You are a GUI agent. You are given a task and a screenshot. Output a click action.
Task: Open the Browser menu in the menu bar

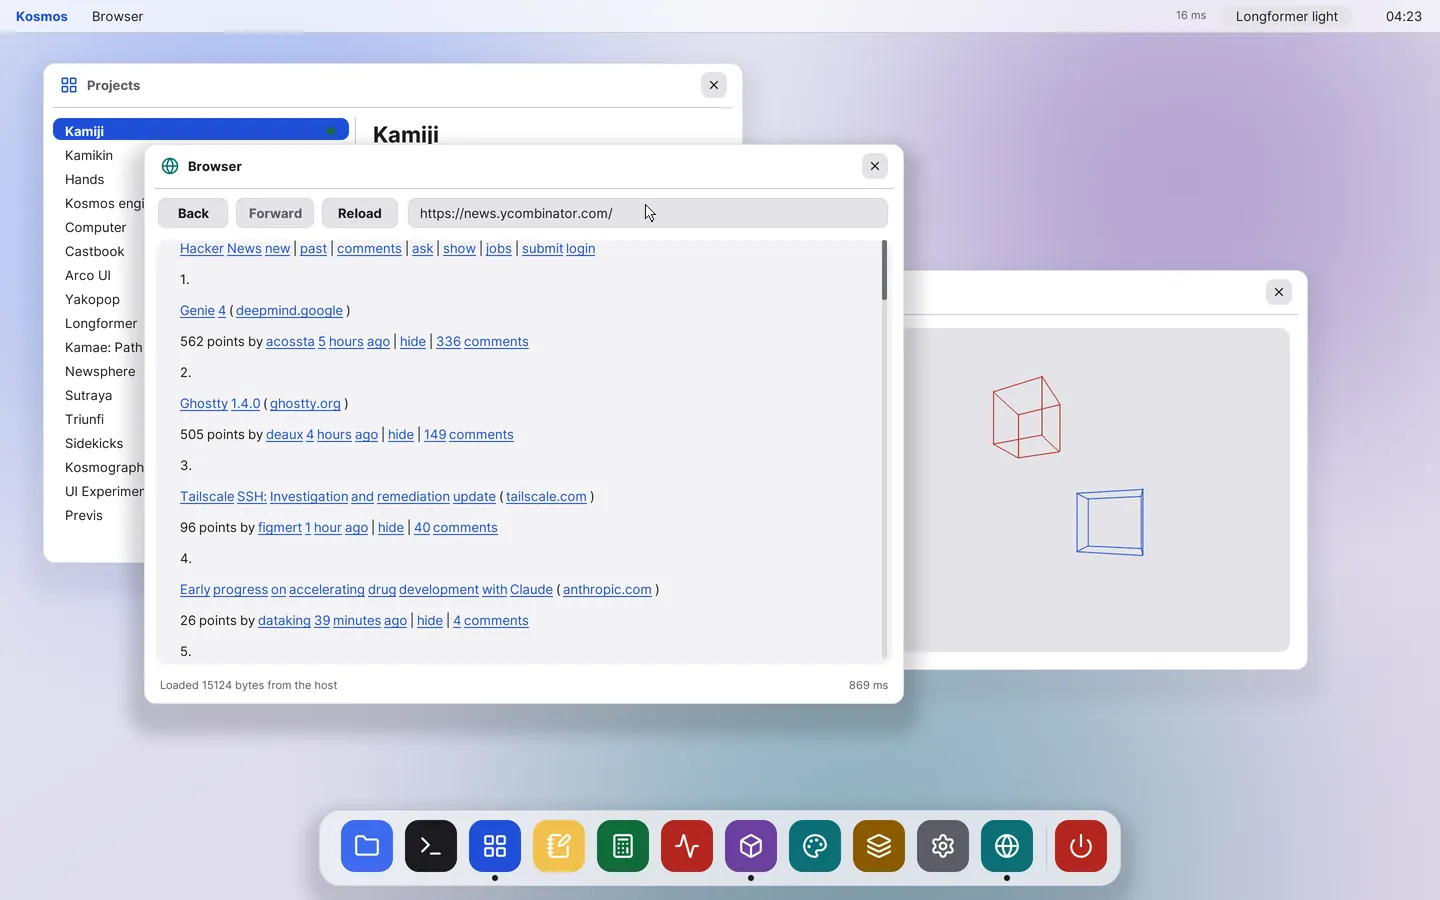click(x=117, y=16)
